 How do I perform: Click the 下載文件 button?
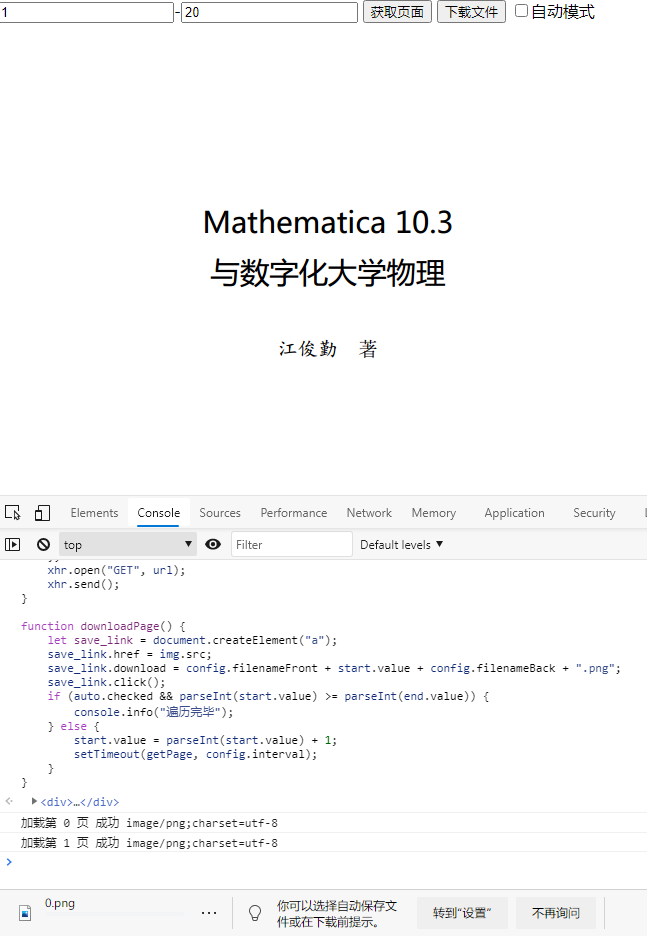[x=471, y=12]
